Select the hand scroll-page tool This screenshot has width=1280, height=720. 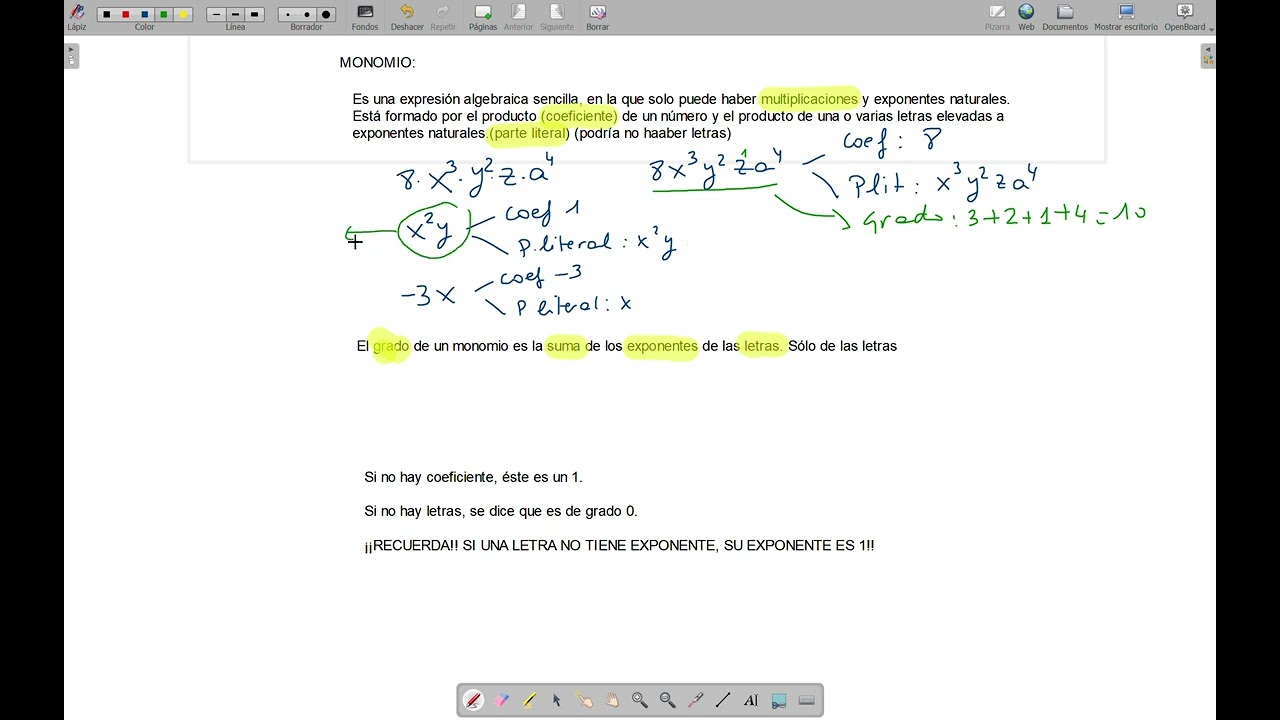point(612,701)
